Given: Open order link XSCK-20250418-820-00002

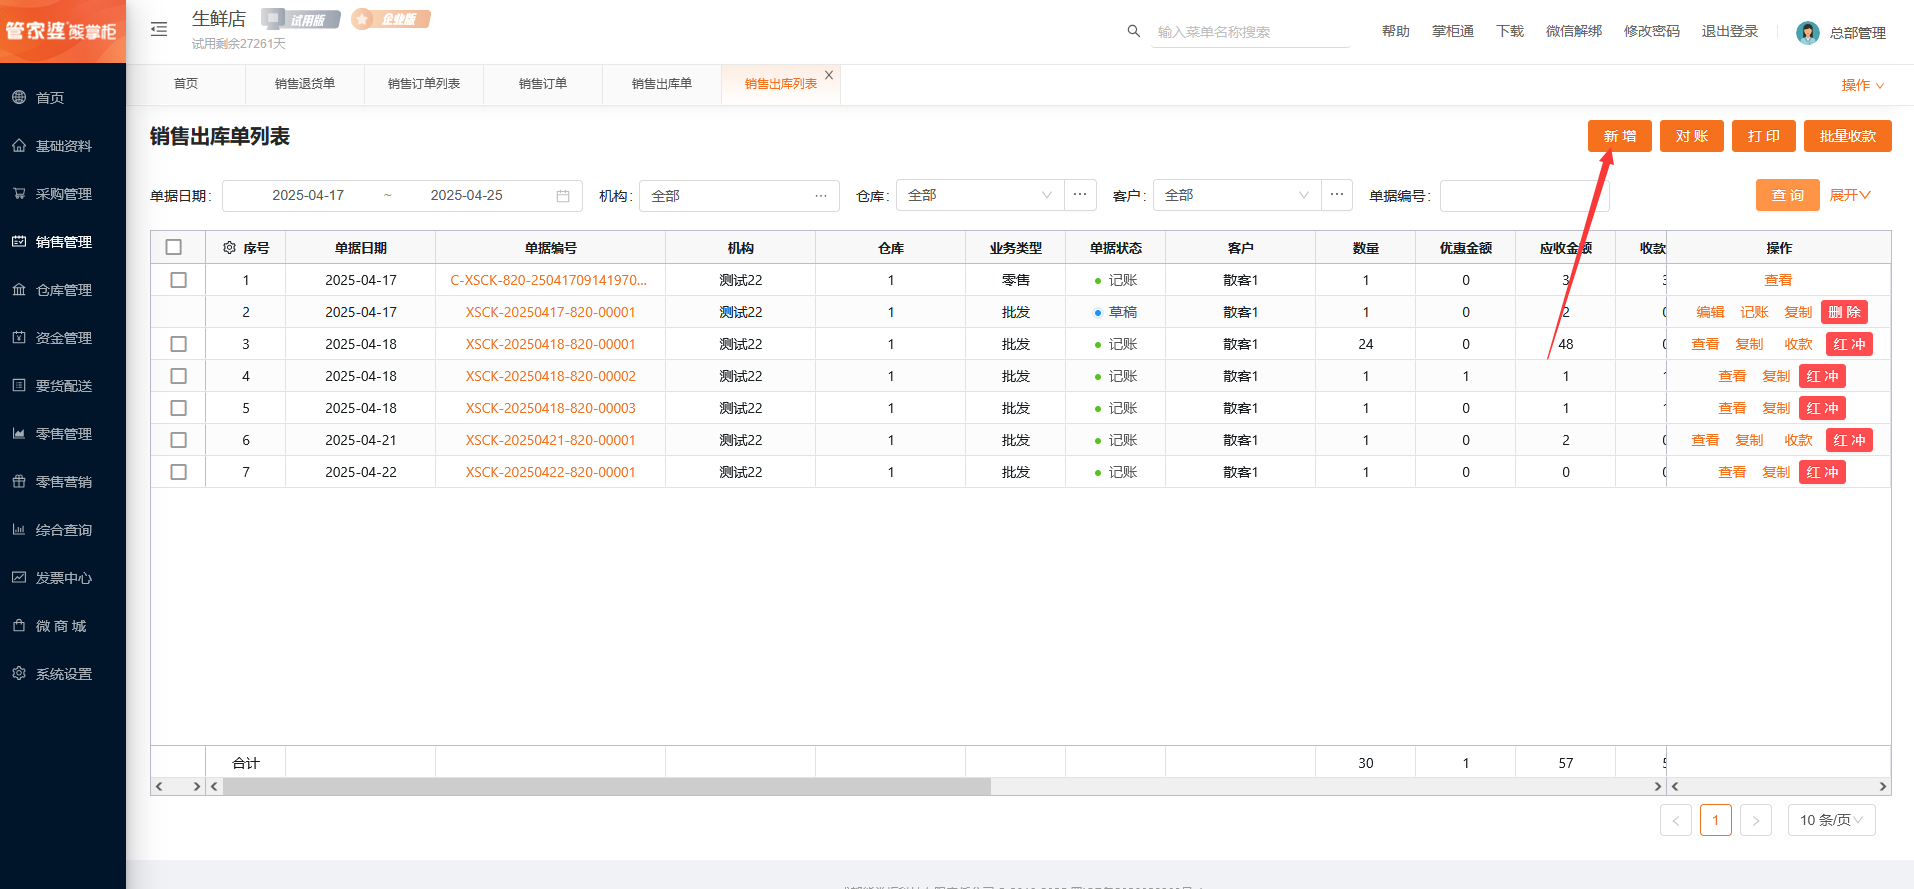Looking at the screenshot, I should [x=550, y=376].
